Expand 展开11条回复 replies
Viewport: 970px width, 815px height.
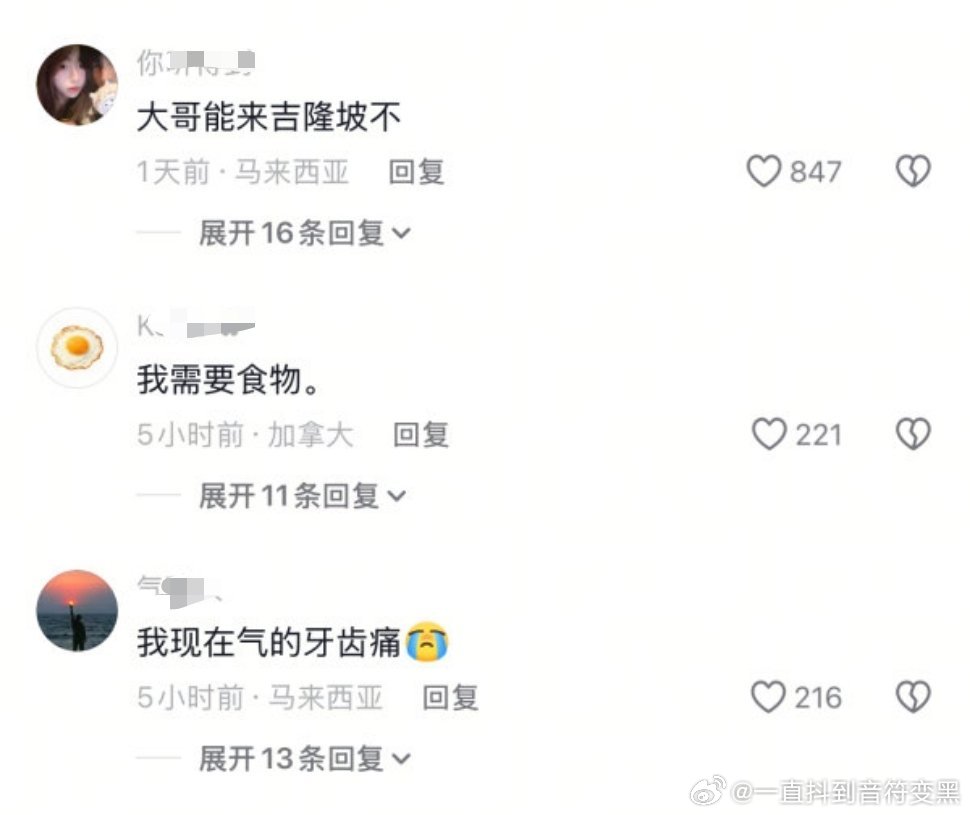302,496
